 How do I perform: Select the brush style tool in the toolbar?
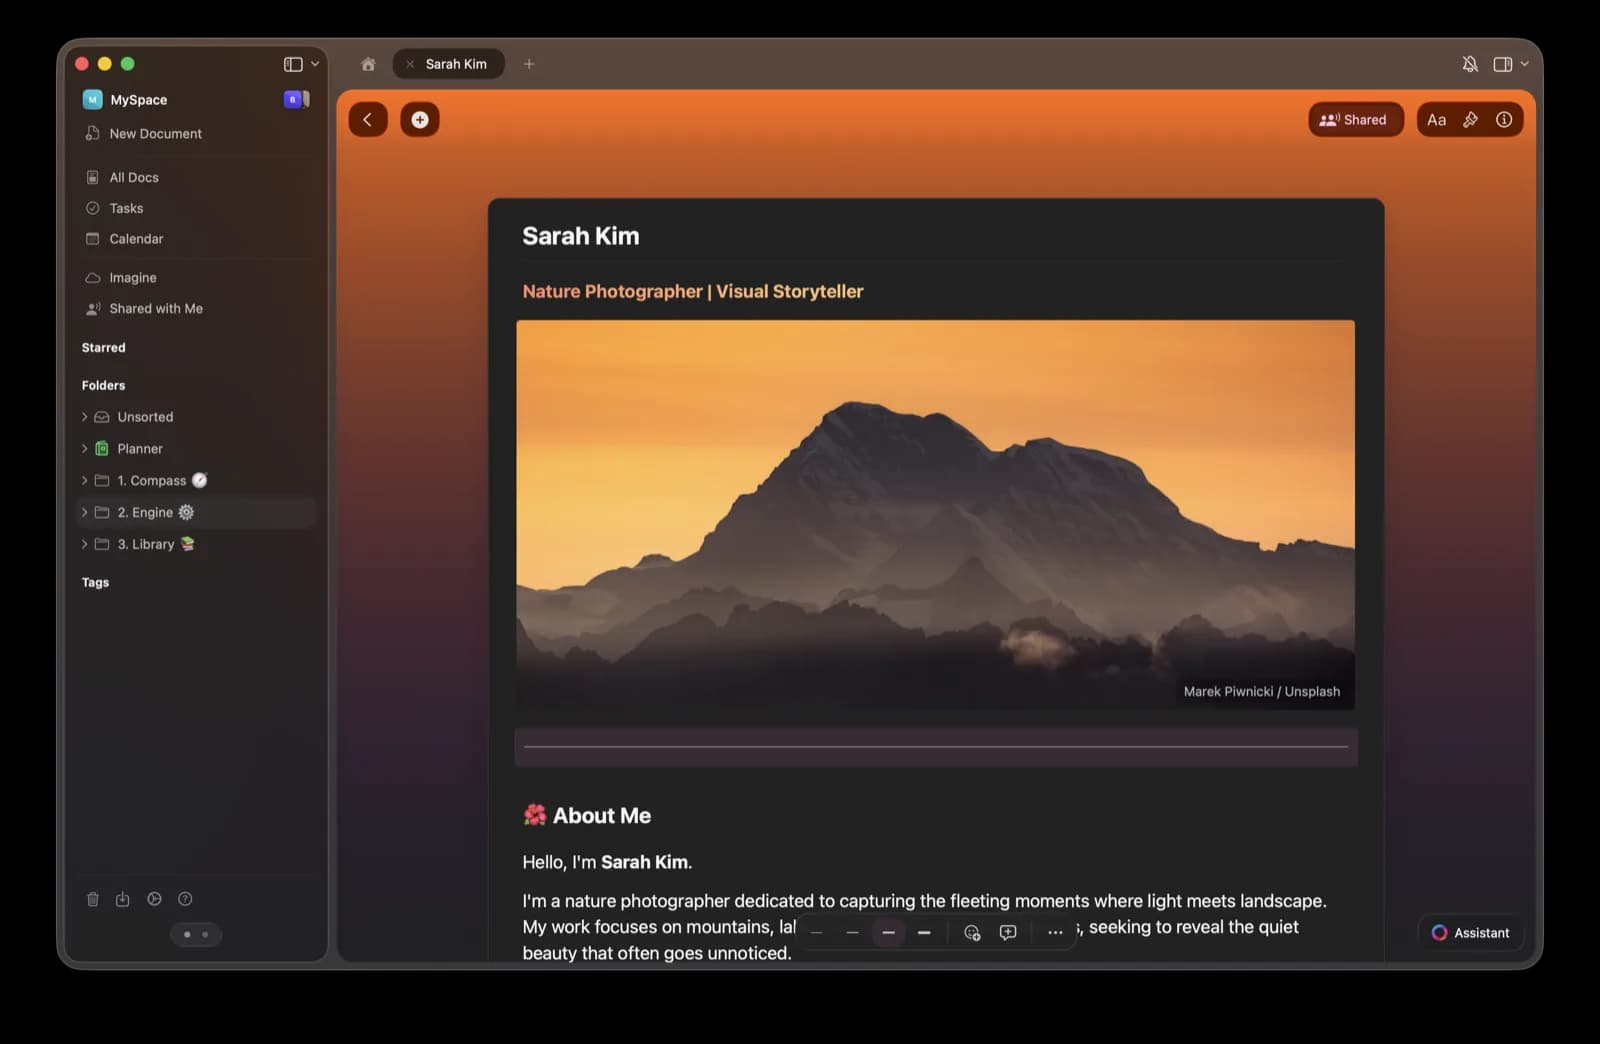(x=1470, y=119)
